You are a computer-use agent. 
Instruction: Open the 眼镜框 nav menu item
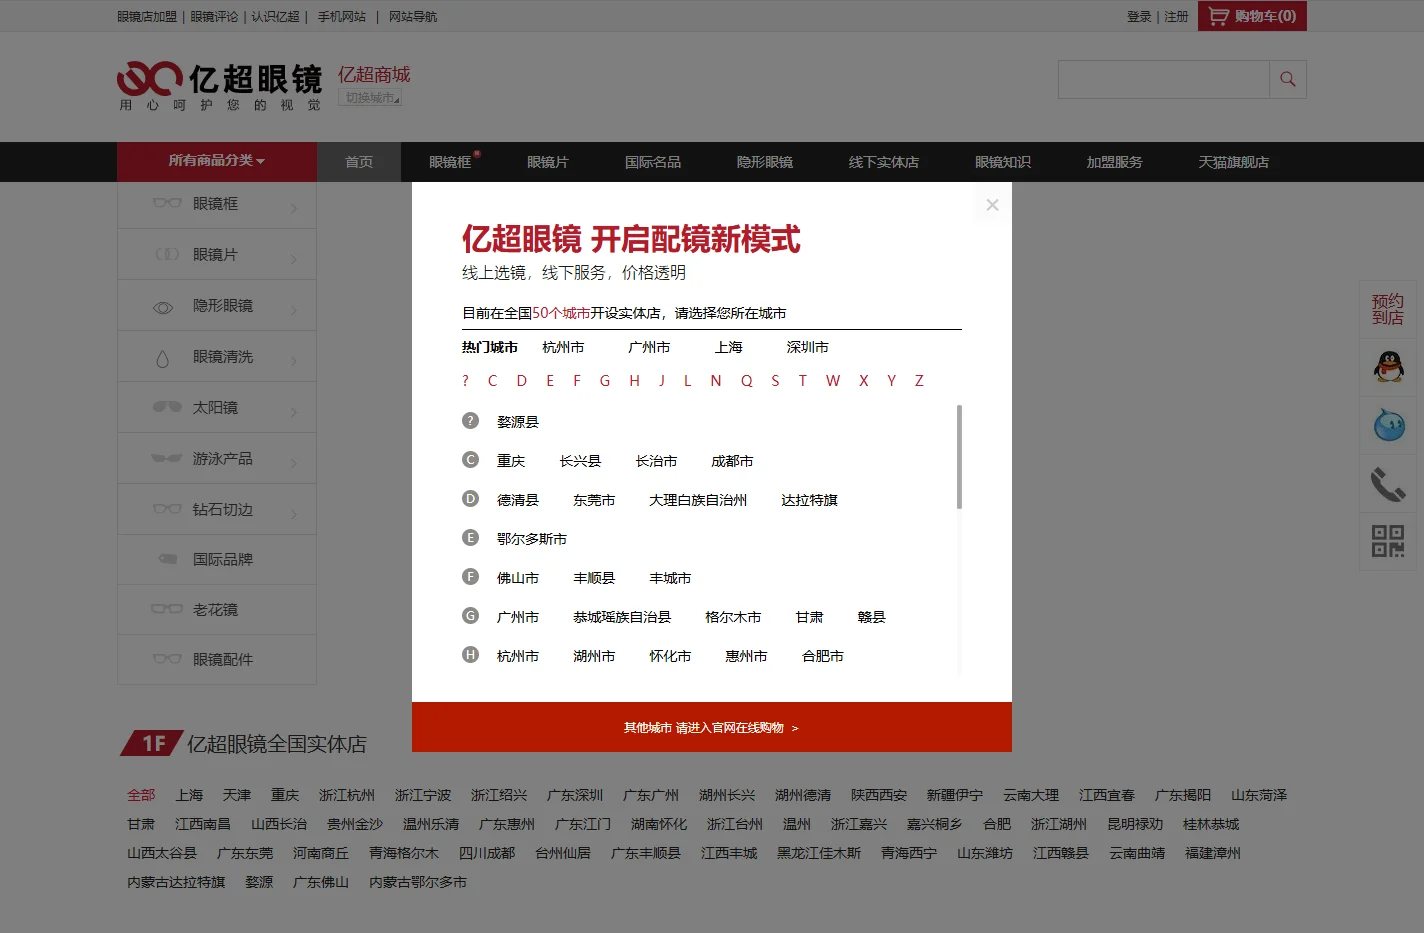(x=450, y=162)
